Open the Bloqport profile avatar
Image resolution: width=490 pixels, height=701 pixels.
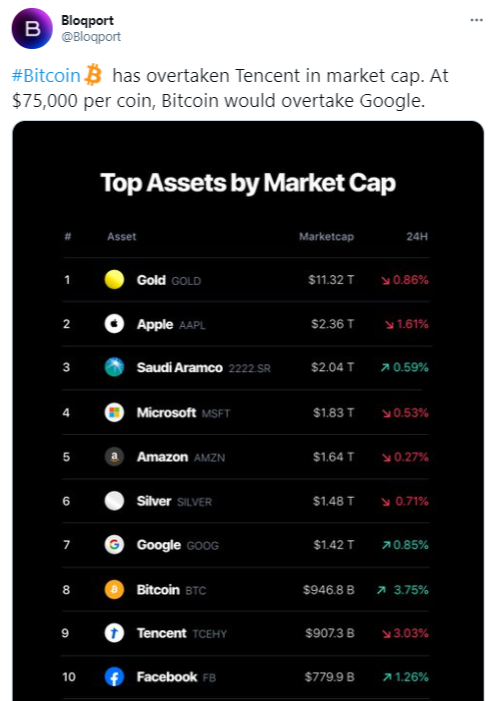coord(32,28)
